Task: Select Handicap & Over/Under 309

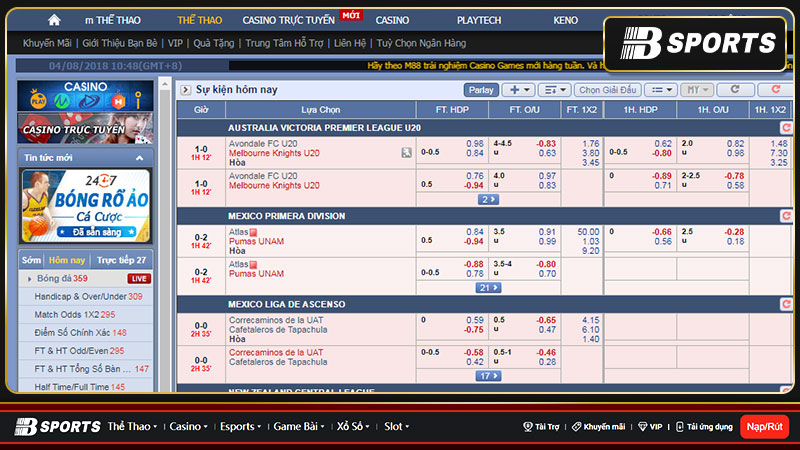Action: point(88,296)
